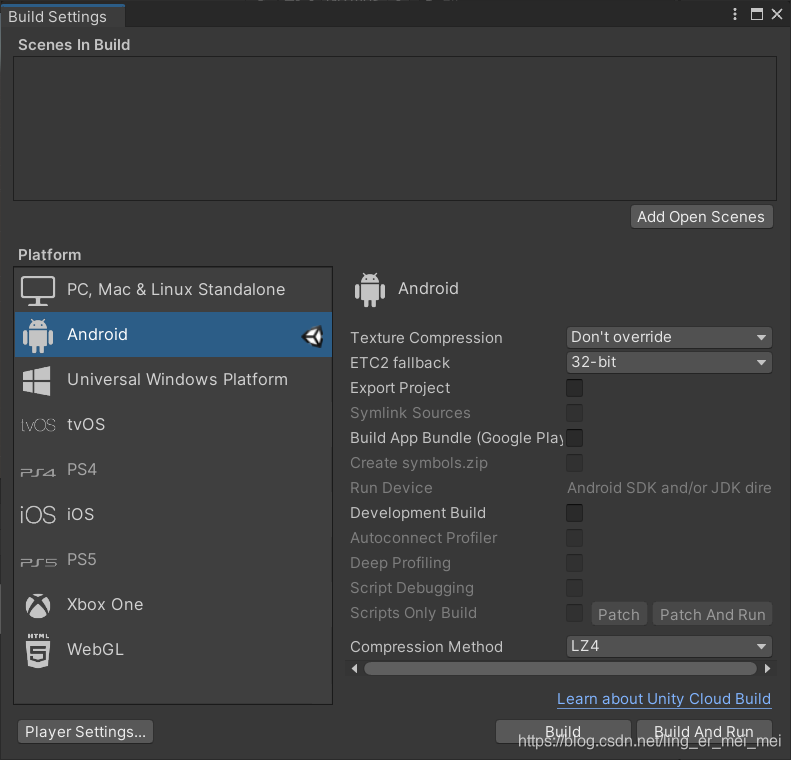This screenshot has height=760, width=791.
Task: Click the Xbox One logo icon
Action: [x=38, y=605]
